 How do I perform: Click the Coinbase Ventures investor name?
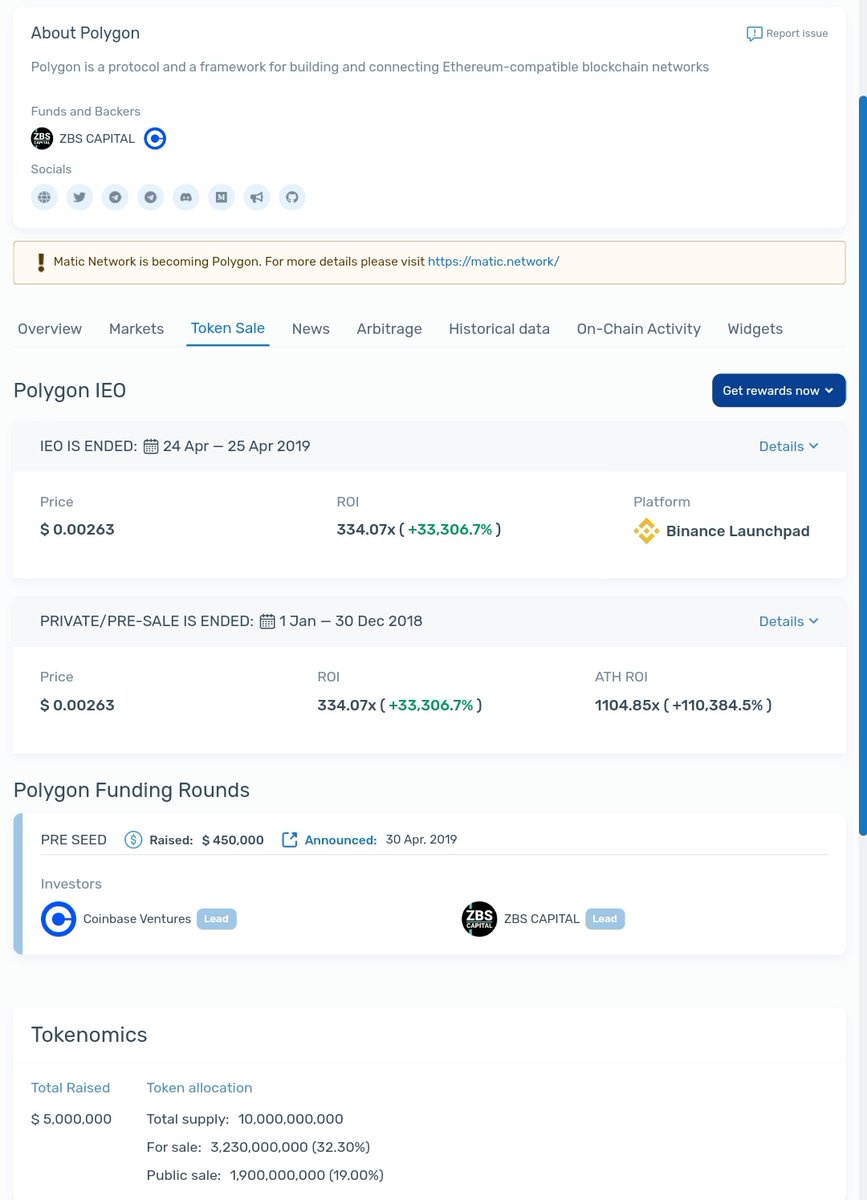click(x=137, y=919)
